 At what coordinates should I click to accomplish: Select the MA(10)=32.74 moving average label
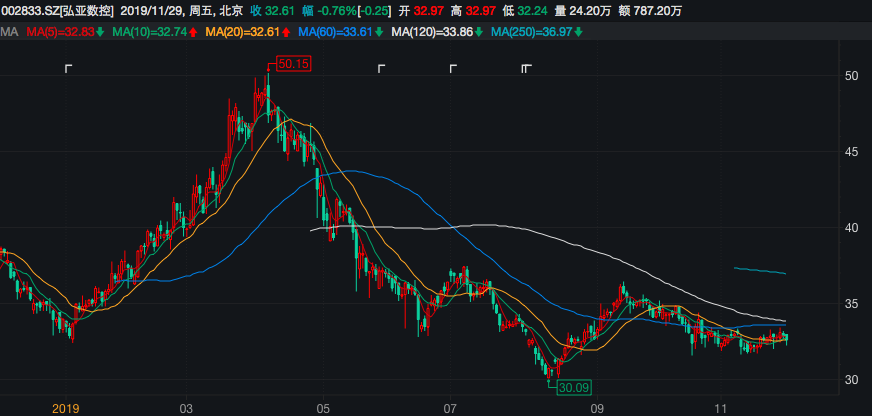[x=150, y=32]
